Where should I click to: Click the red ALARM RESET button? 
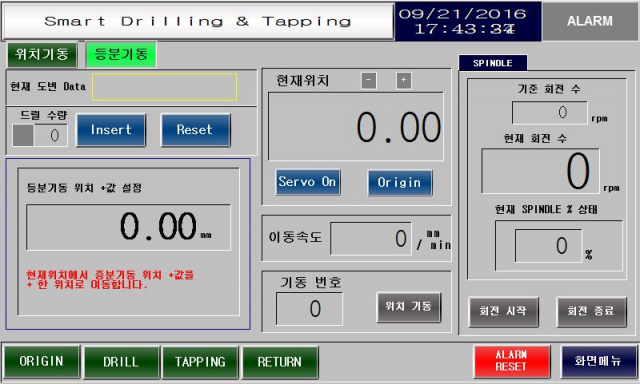click(x=511, y=361)
